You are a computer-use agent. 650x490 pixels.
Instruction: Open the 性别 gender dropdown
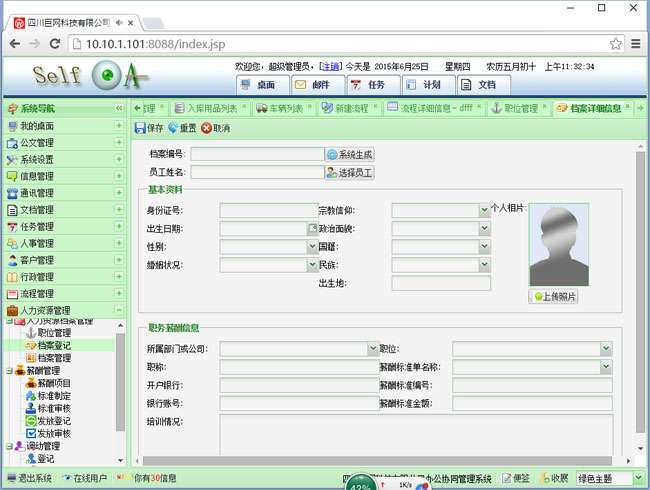312,247
